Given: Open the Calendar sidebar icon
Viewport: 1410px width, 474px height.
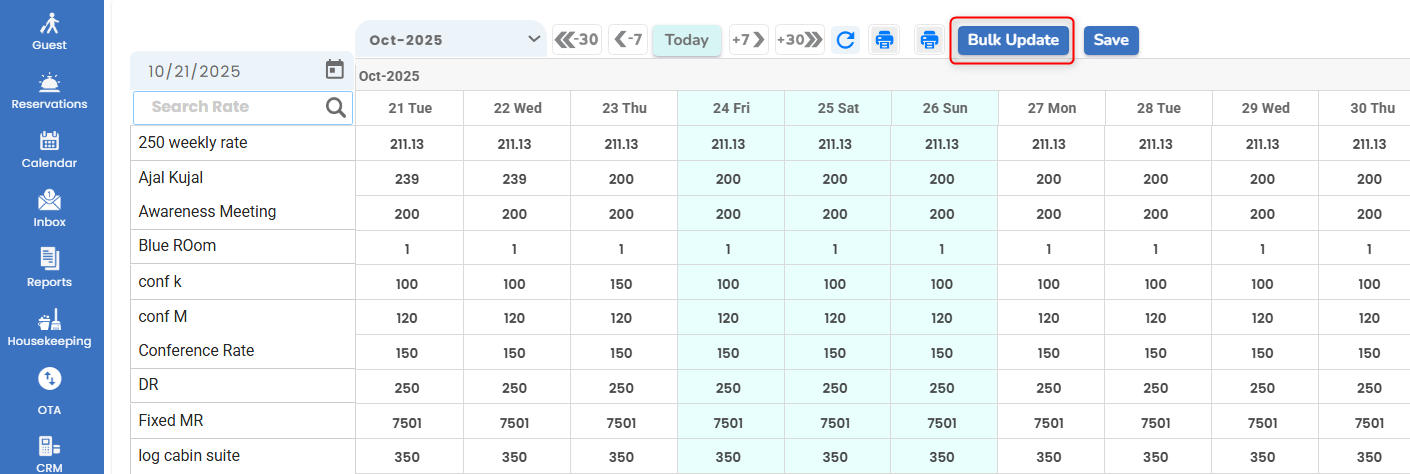Looking at the screenshot, I should coord(50,142).
